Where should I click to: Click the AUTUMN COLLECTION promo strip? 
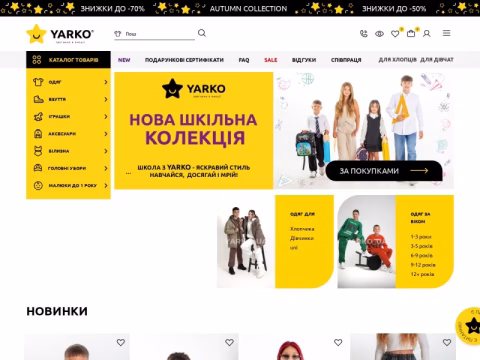tap(248, 8)
